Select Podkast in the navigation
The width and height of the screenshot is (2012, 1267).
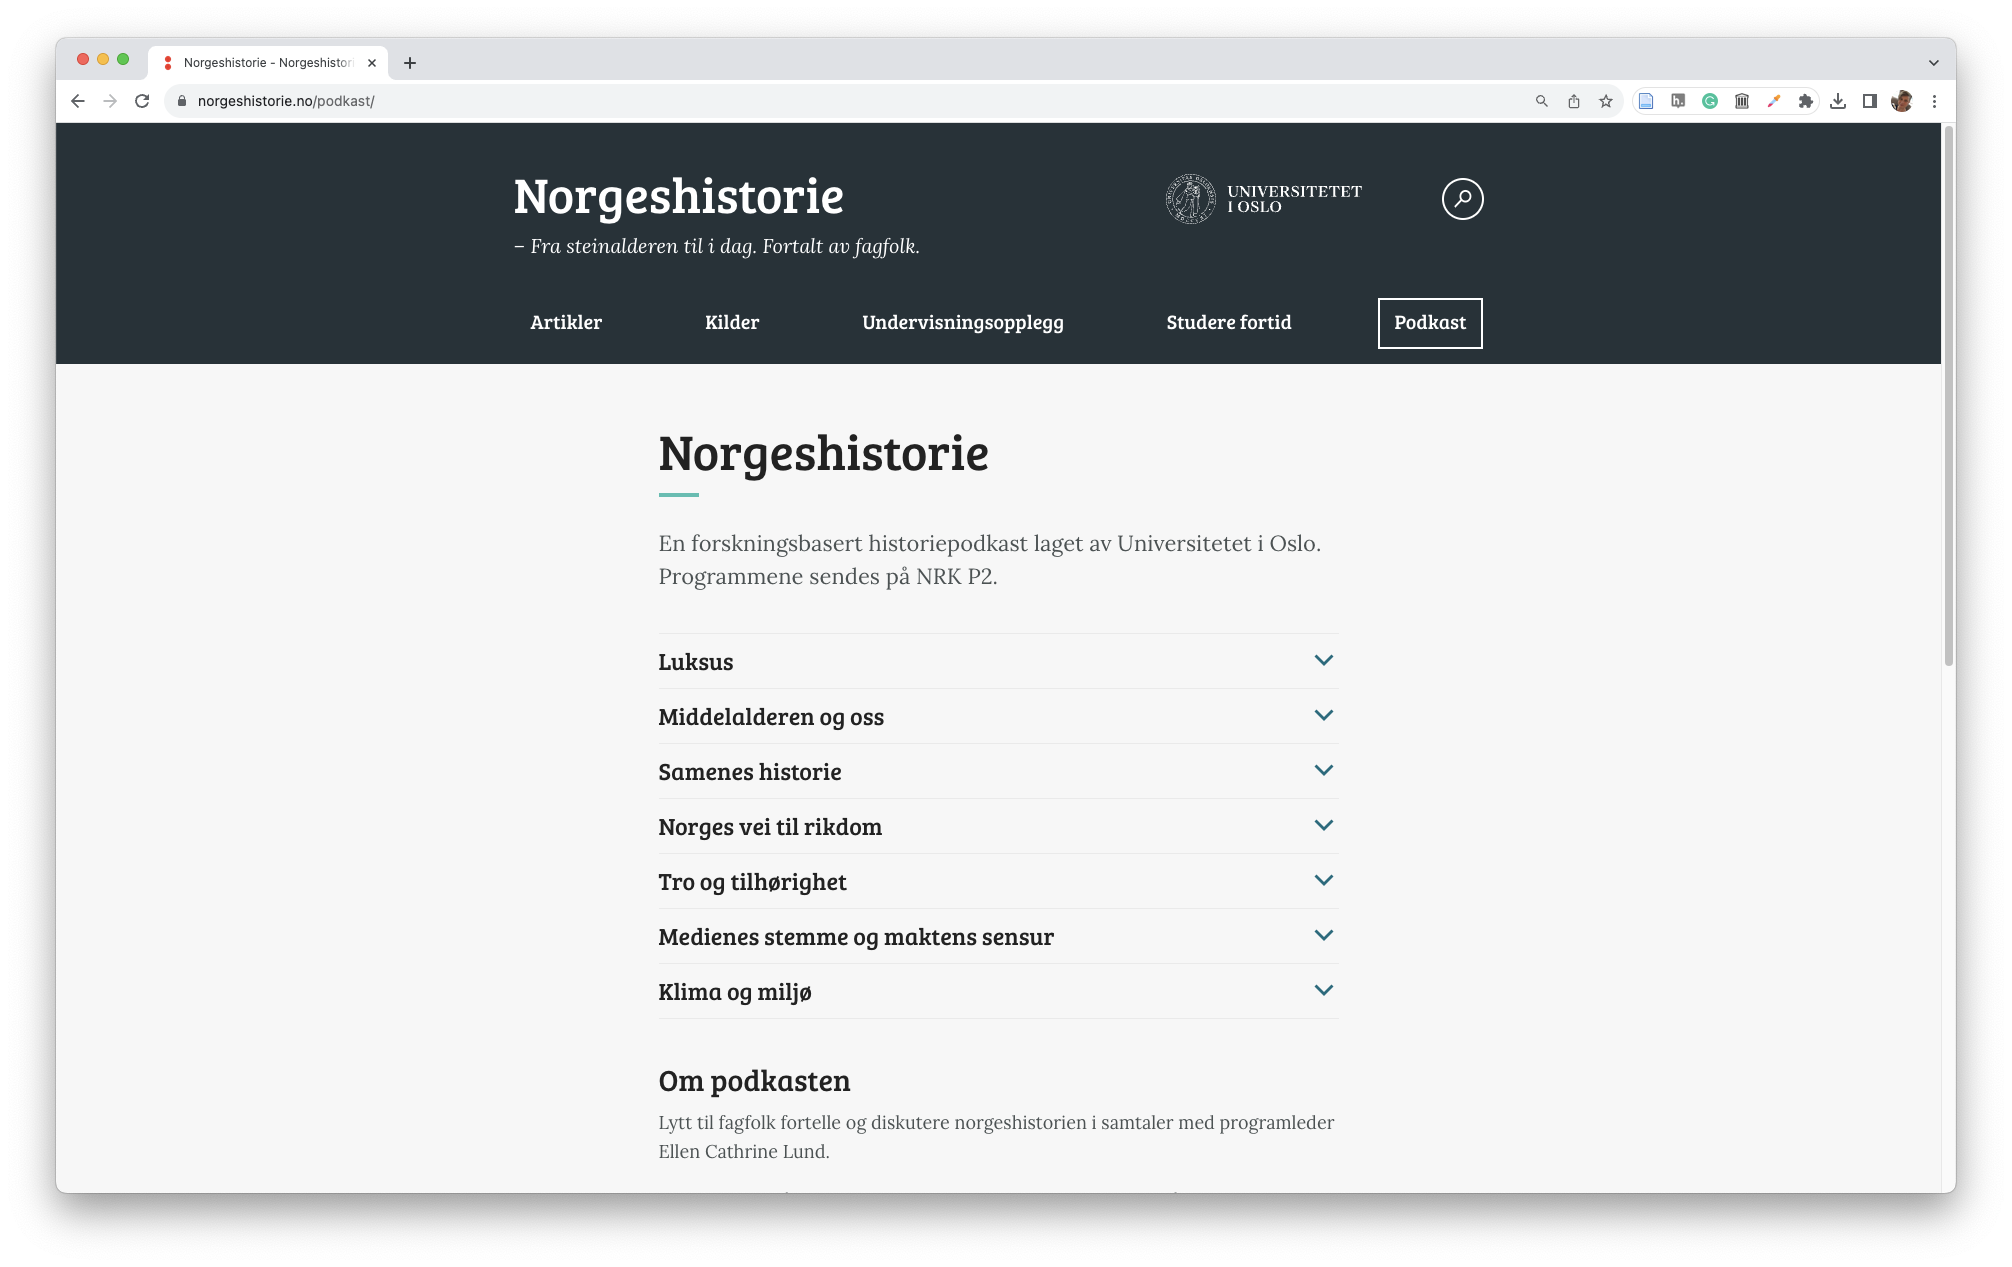coord(1429,323)
